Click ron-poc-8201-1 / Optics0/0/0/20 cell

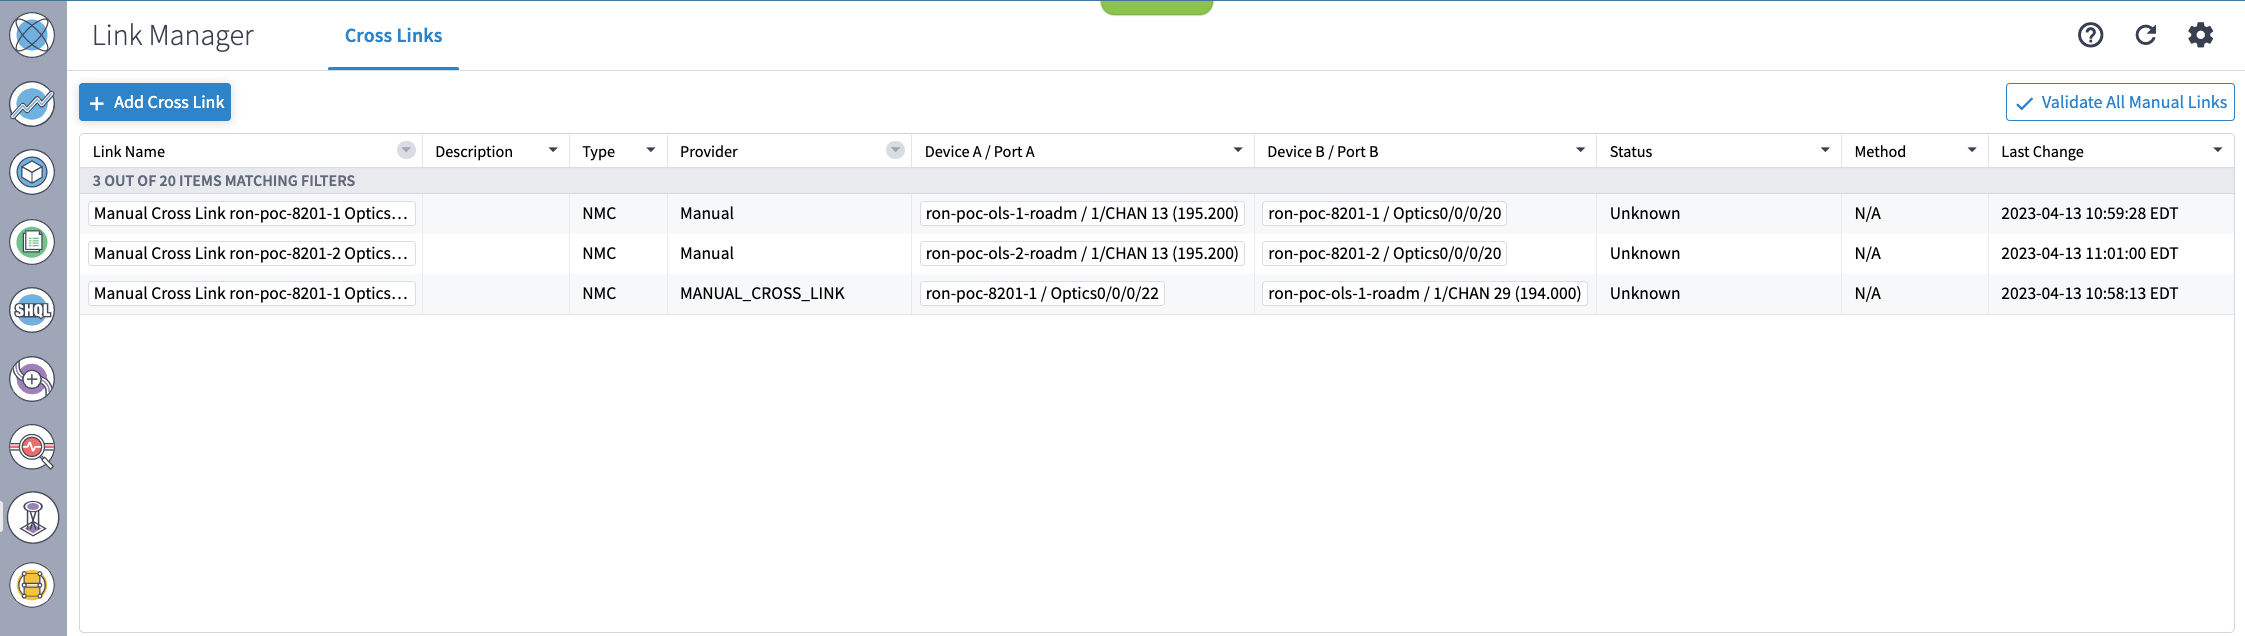[x=1384, y=213]
